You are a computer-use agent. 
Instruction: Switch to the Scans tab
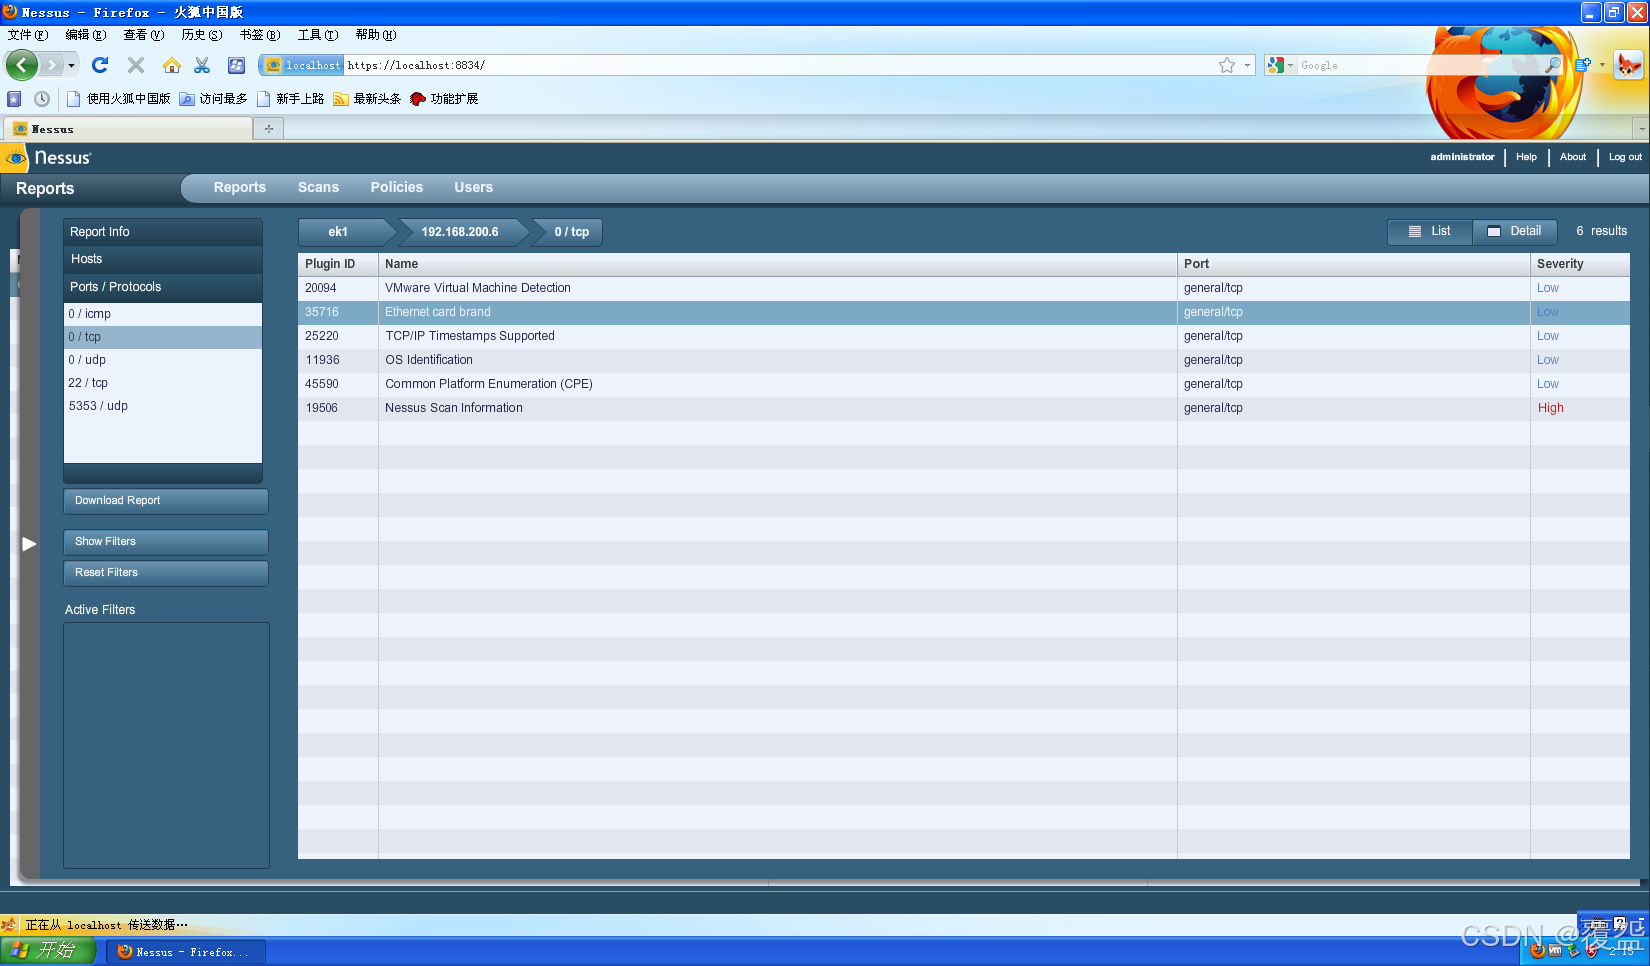pos(318,187)
